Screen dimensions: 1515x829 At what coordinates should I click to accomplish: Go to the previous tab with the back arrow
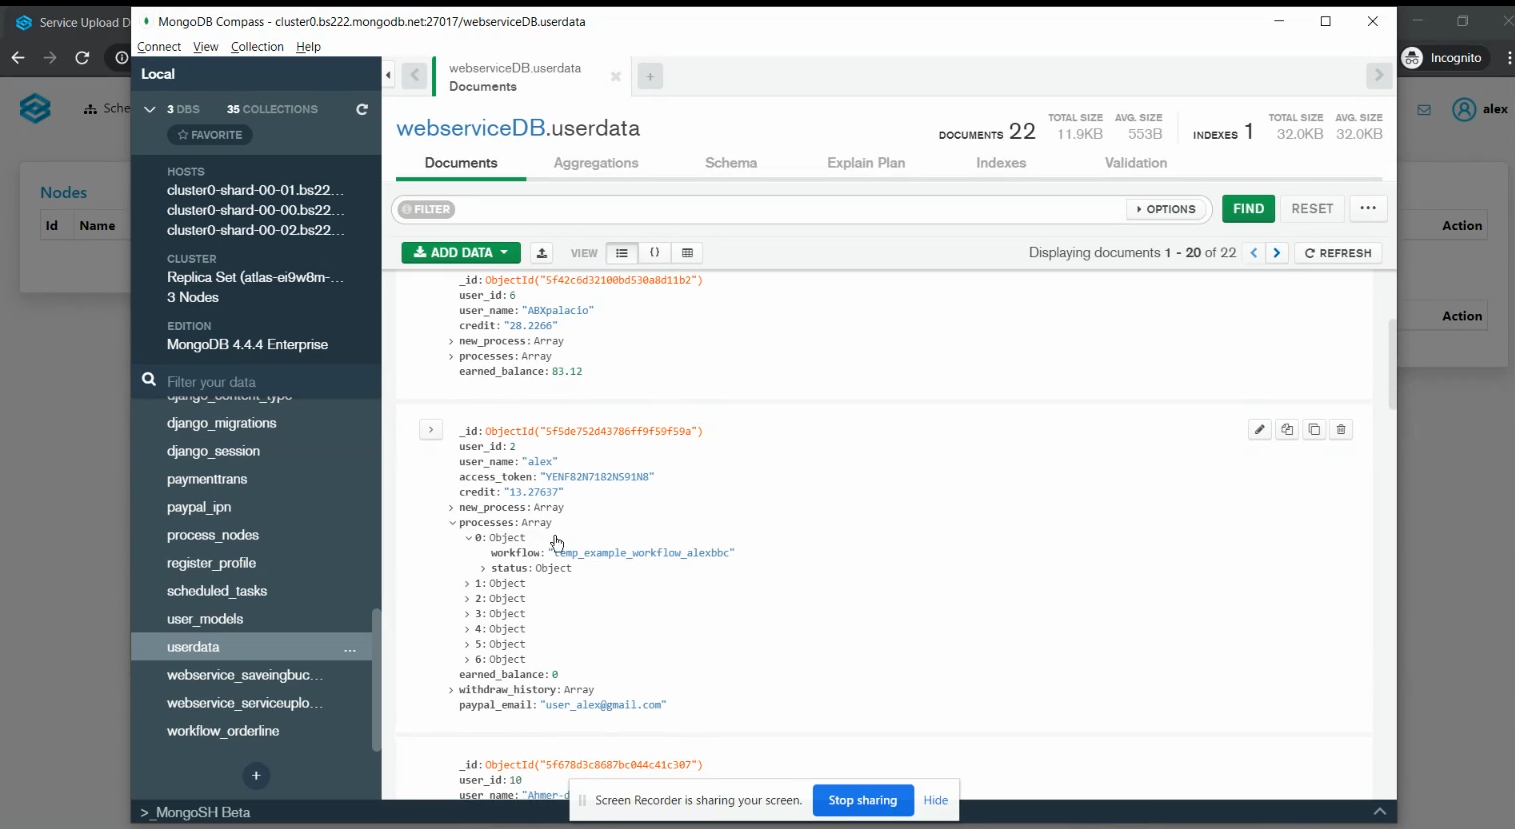414,76
